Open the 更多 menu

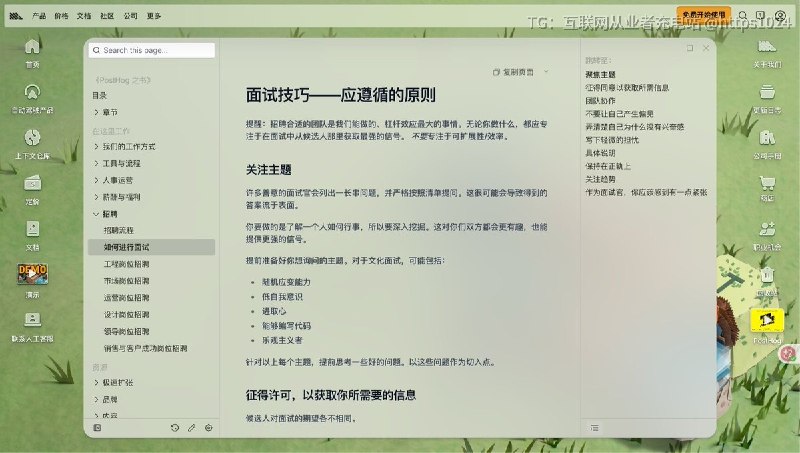(x=154, y=16)
